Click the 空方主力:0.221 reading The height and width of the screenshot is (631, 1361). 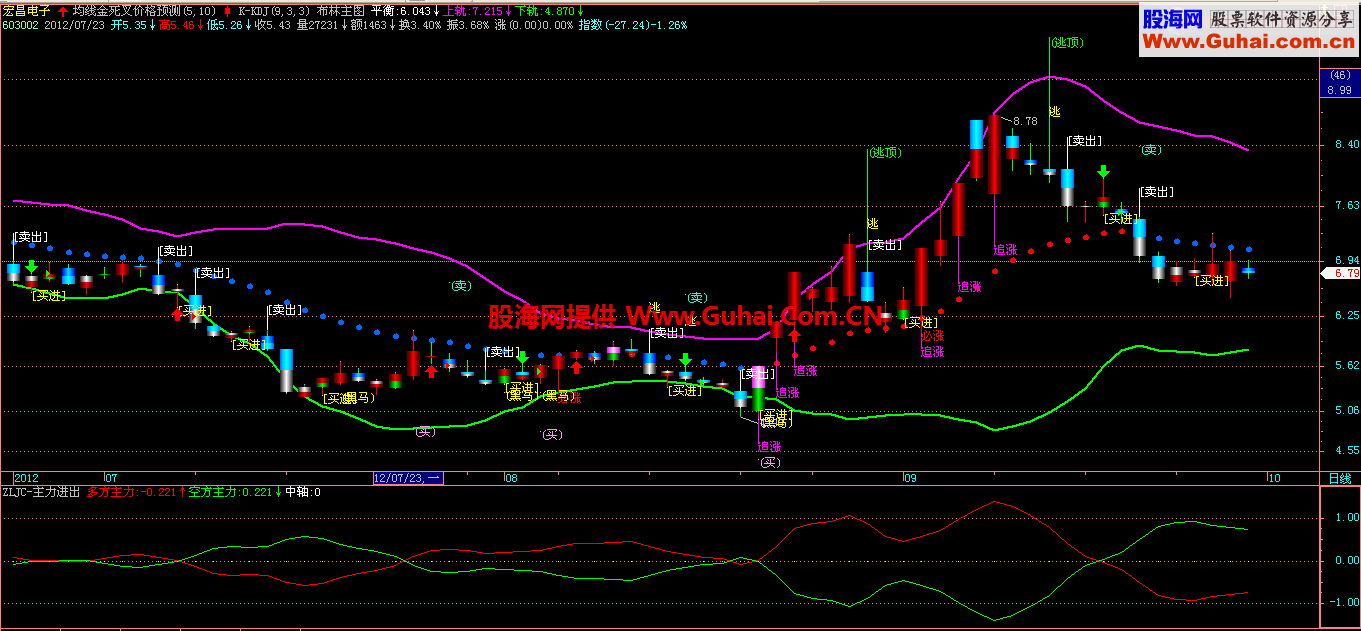point(230,492)
